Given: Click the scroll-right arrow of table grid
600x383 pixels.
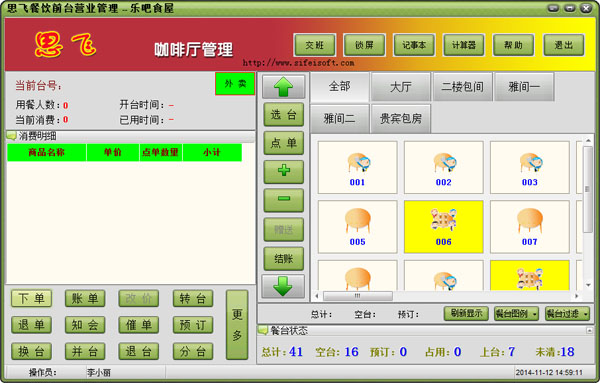Looking at the screenshot, I should 577,296.
